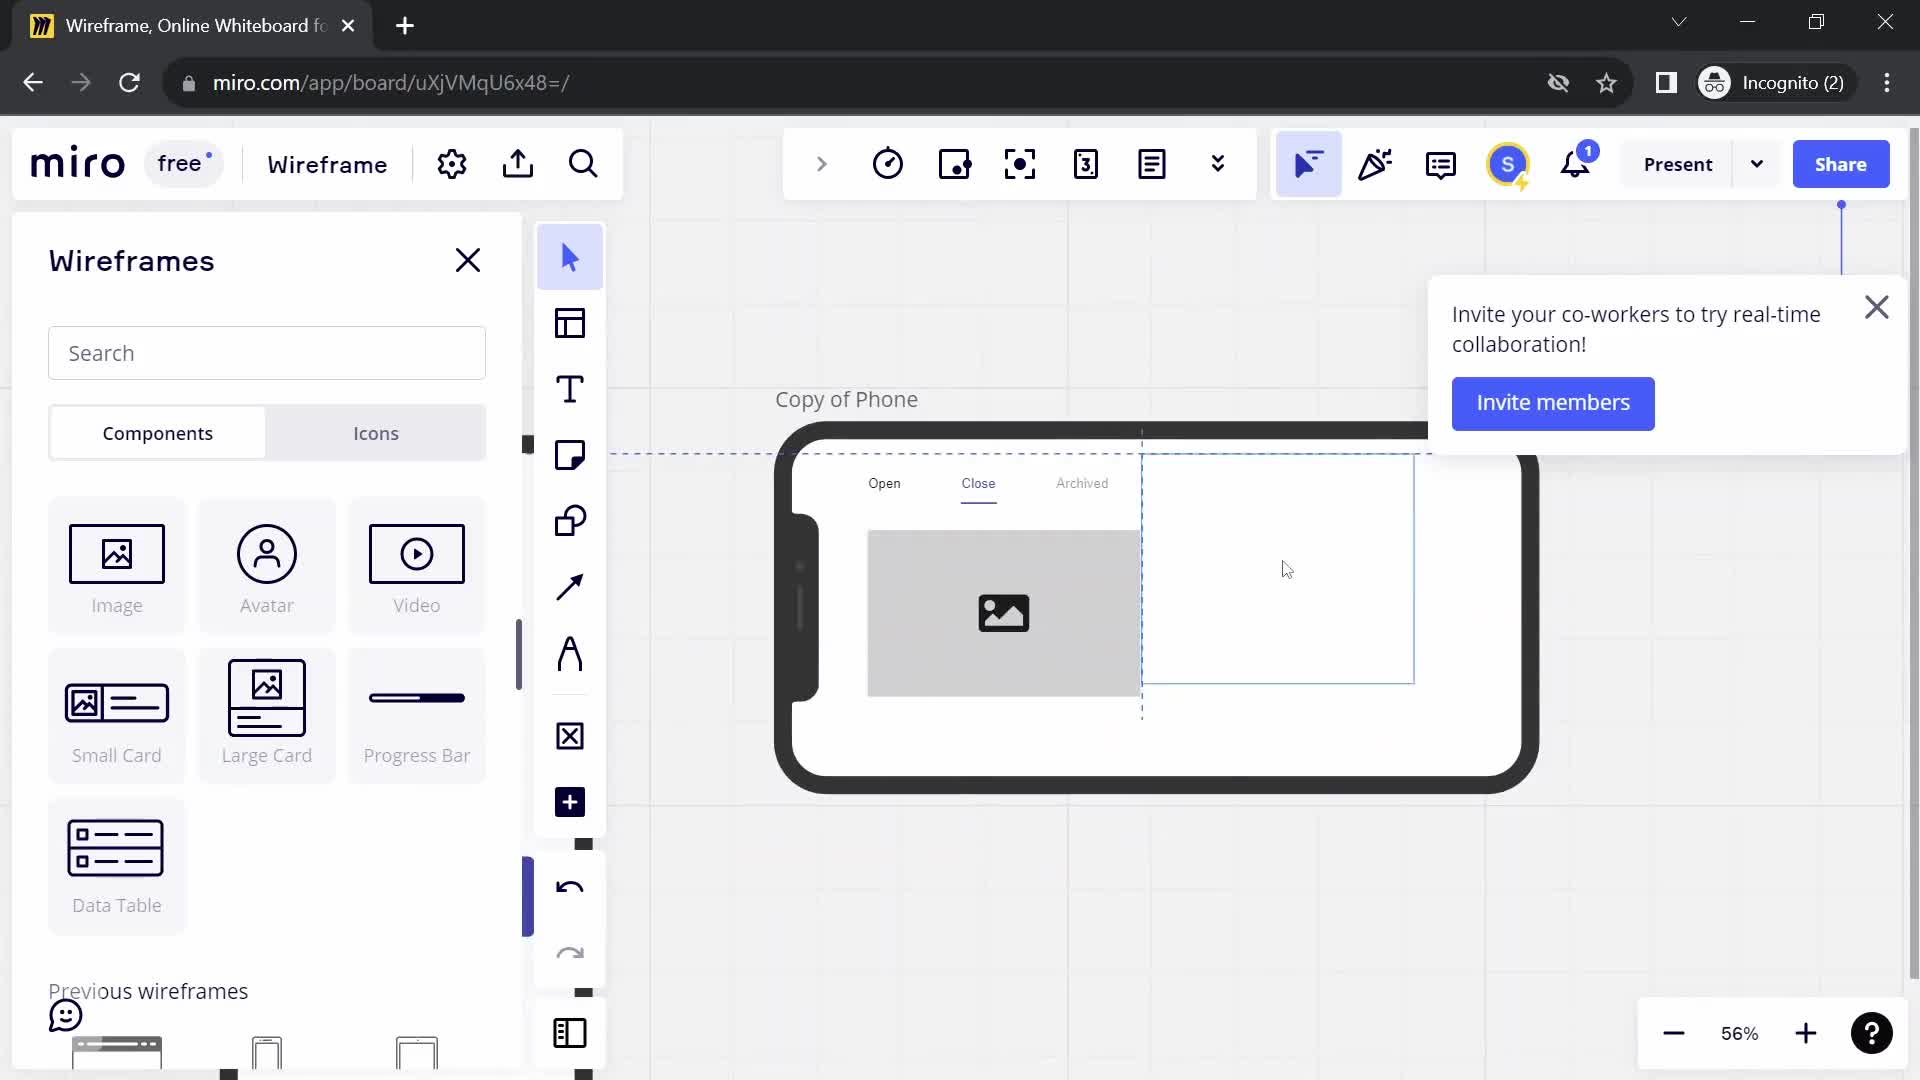Expand the more tools dropdown arrow

(x=1218, y=164)
